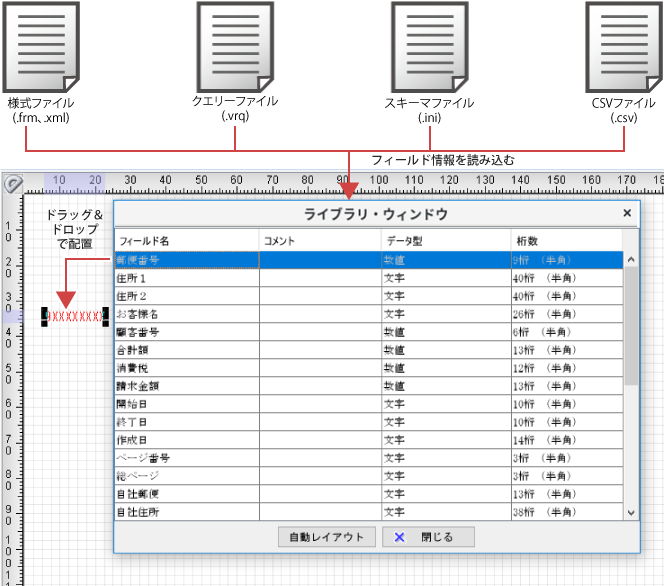The height and width of the screenshot is (586, 665).
Task: Click the コメント column header
Action: pos(320,241)
